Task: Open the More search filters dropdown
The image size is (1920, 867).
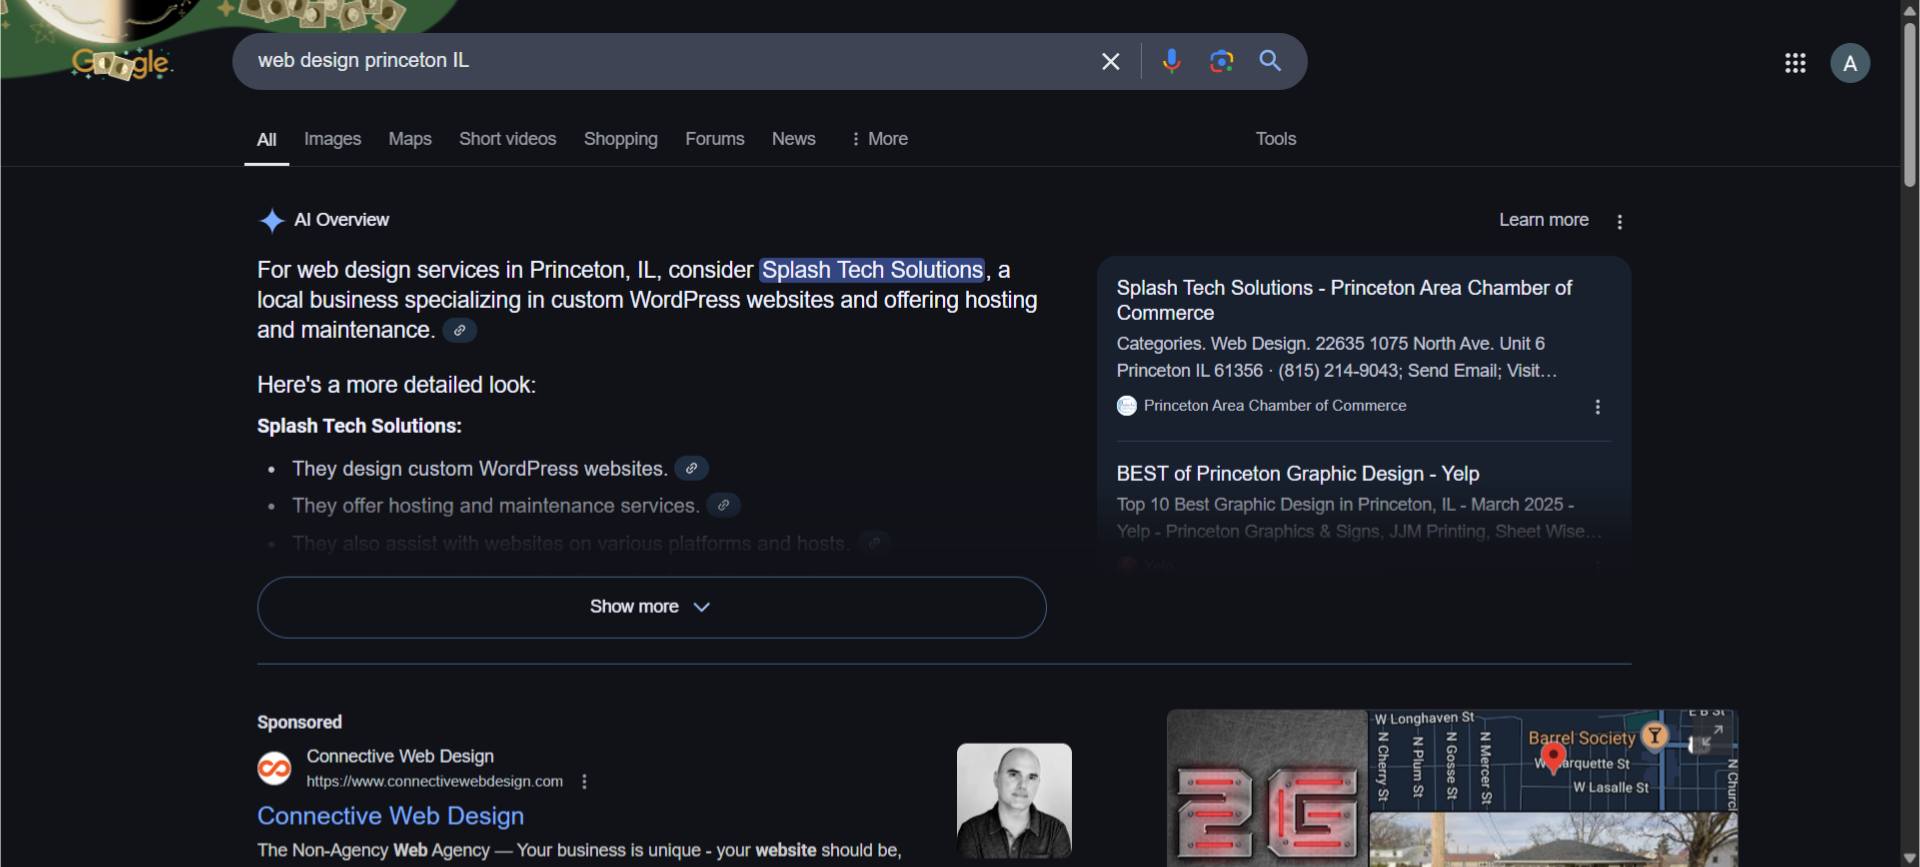Action: 879,139
